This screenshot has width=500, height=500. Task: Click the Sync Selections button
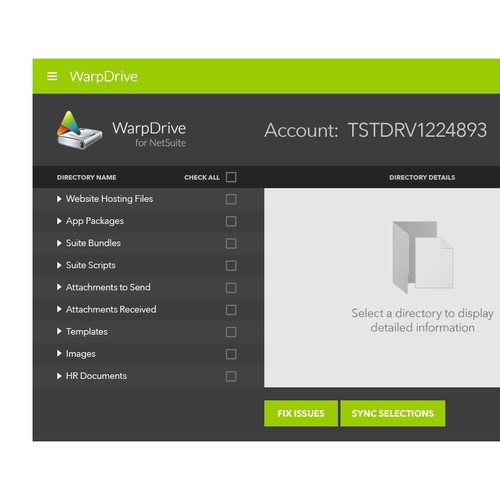coord(393,413)
